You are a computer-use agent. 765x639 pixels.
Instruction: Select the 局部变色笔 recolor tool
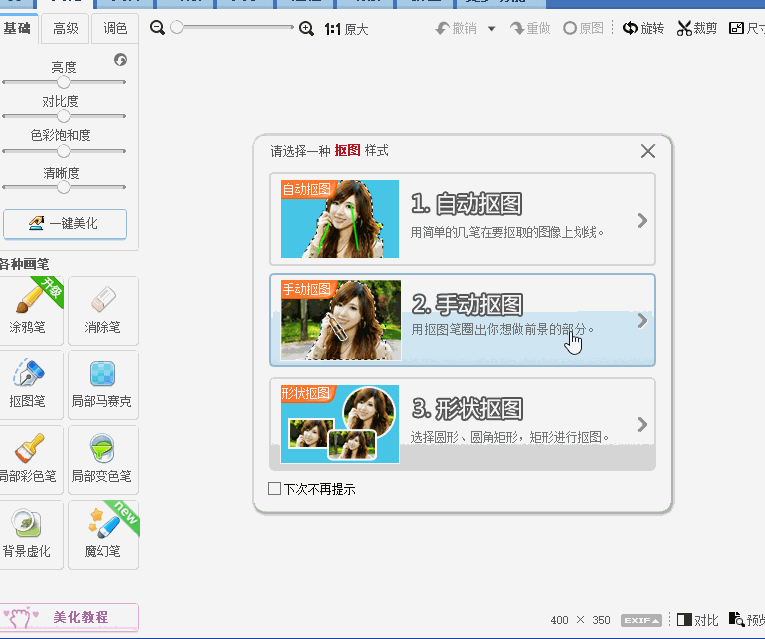coord(103,458)
